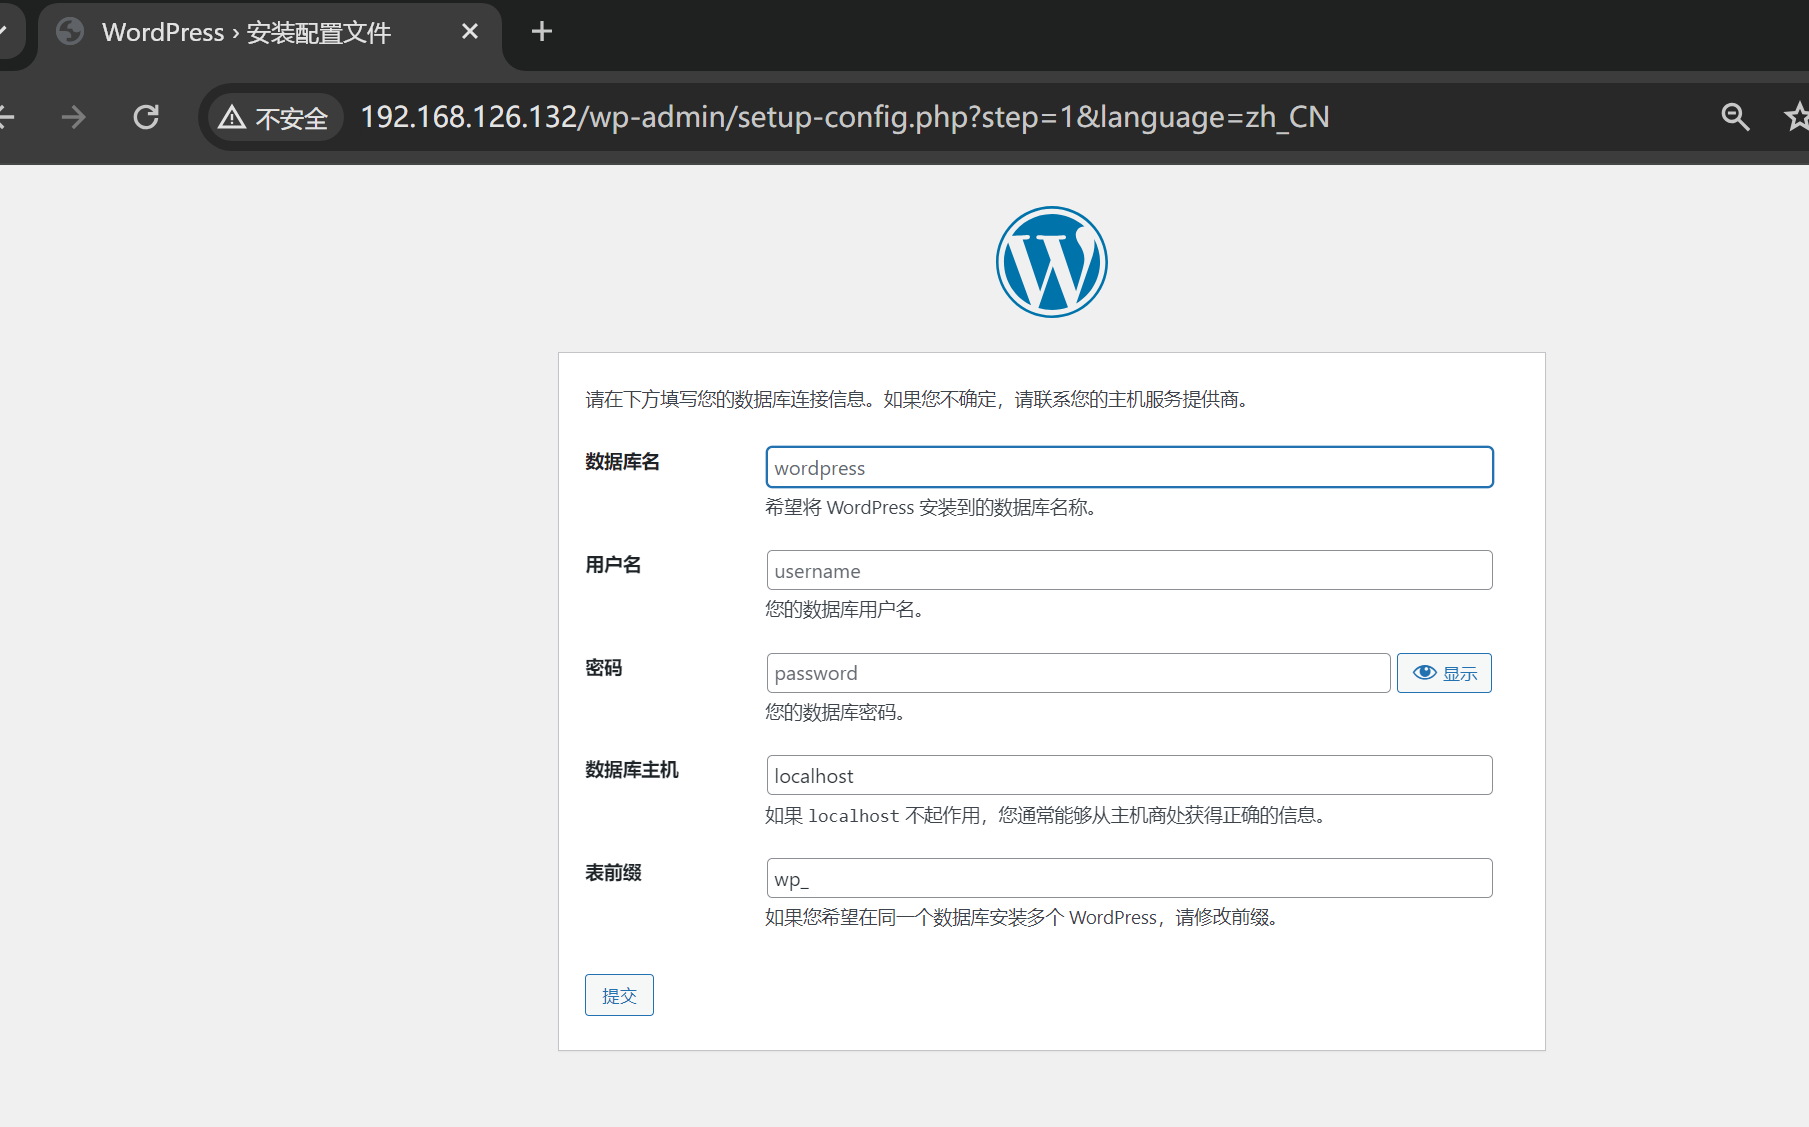This screenshot has width=1809, height=1127.
Task: Click the zoom magnifier icon in address bar
Action: pos(1735,117)
